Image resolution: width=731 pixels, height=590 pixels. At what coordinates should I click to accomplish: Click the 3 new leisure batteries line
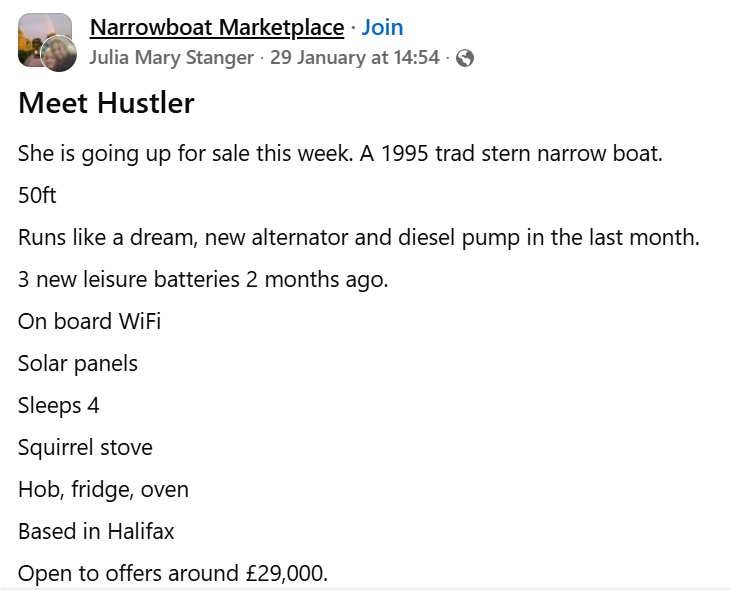pos(203,279)
